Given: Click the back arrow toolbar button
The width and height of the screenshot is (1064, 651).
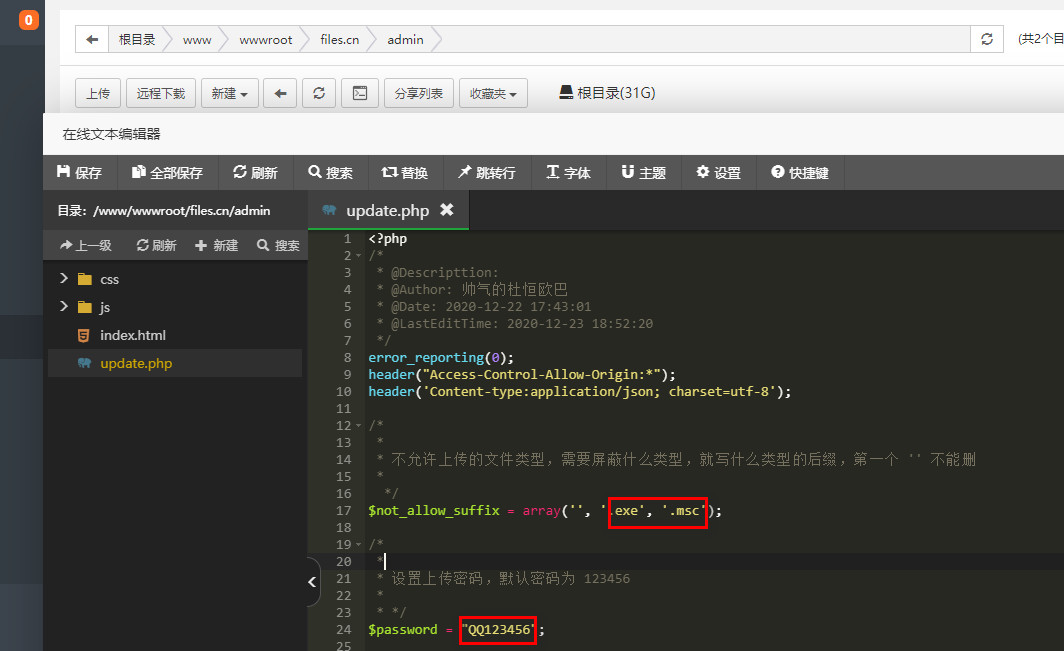Looking at the screenshot, I should (x=280, y=93).
